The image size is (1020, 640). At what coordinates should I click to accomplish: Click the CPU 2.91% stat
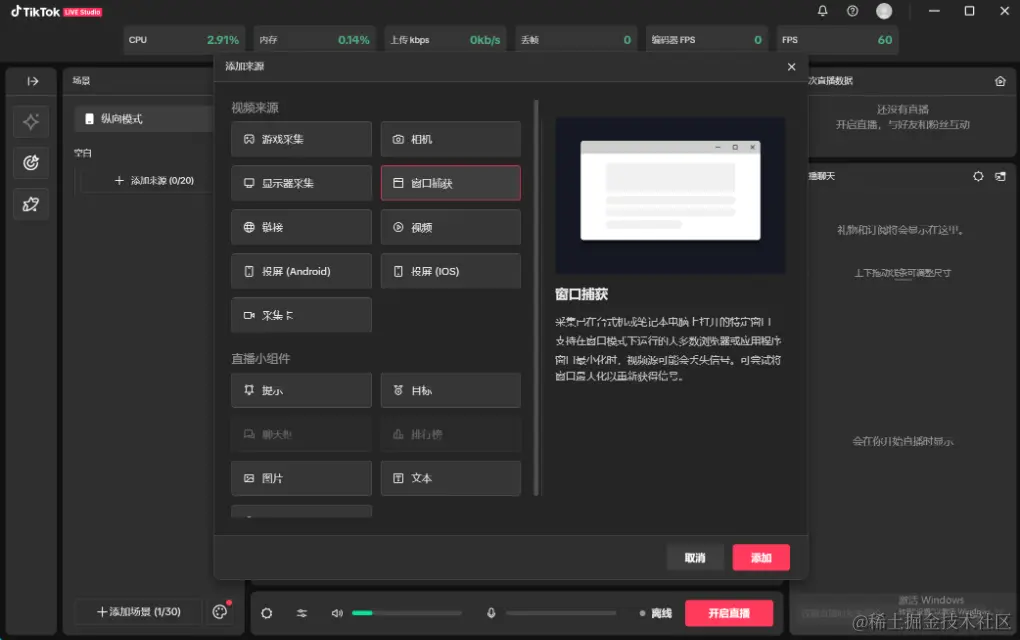[183, 40]
